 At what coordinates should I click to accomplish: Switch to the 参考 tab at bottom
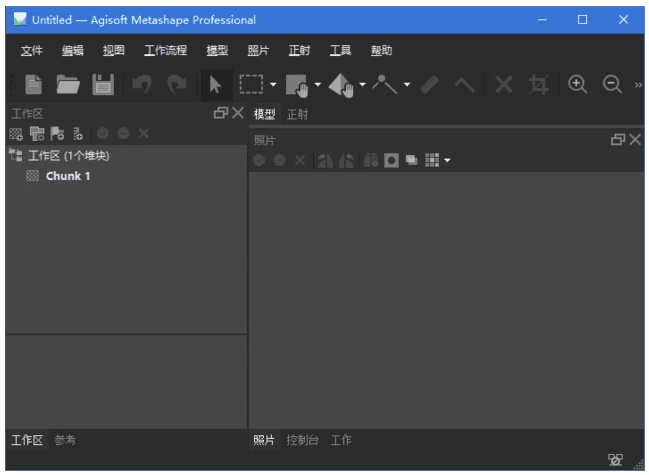tap(65, 440)
